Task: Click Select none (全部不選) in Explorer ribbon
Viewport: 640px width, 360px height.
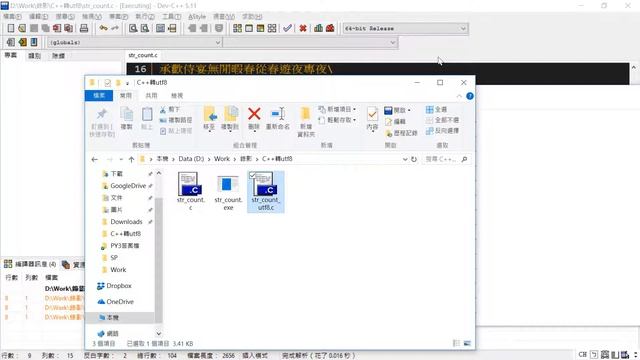Action: tap(442, 120)
